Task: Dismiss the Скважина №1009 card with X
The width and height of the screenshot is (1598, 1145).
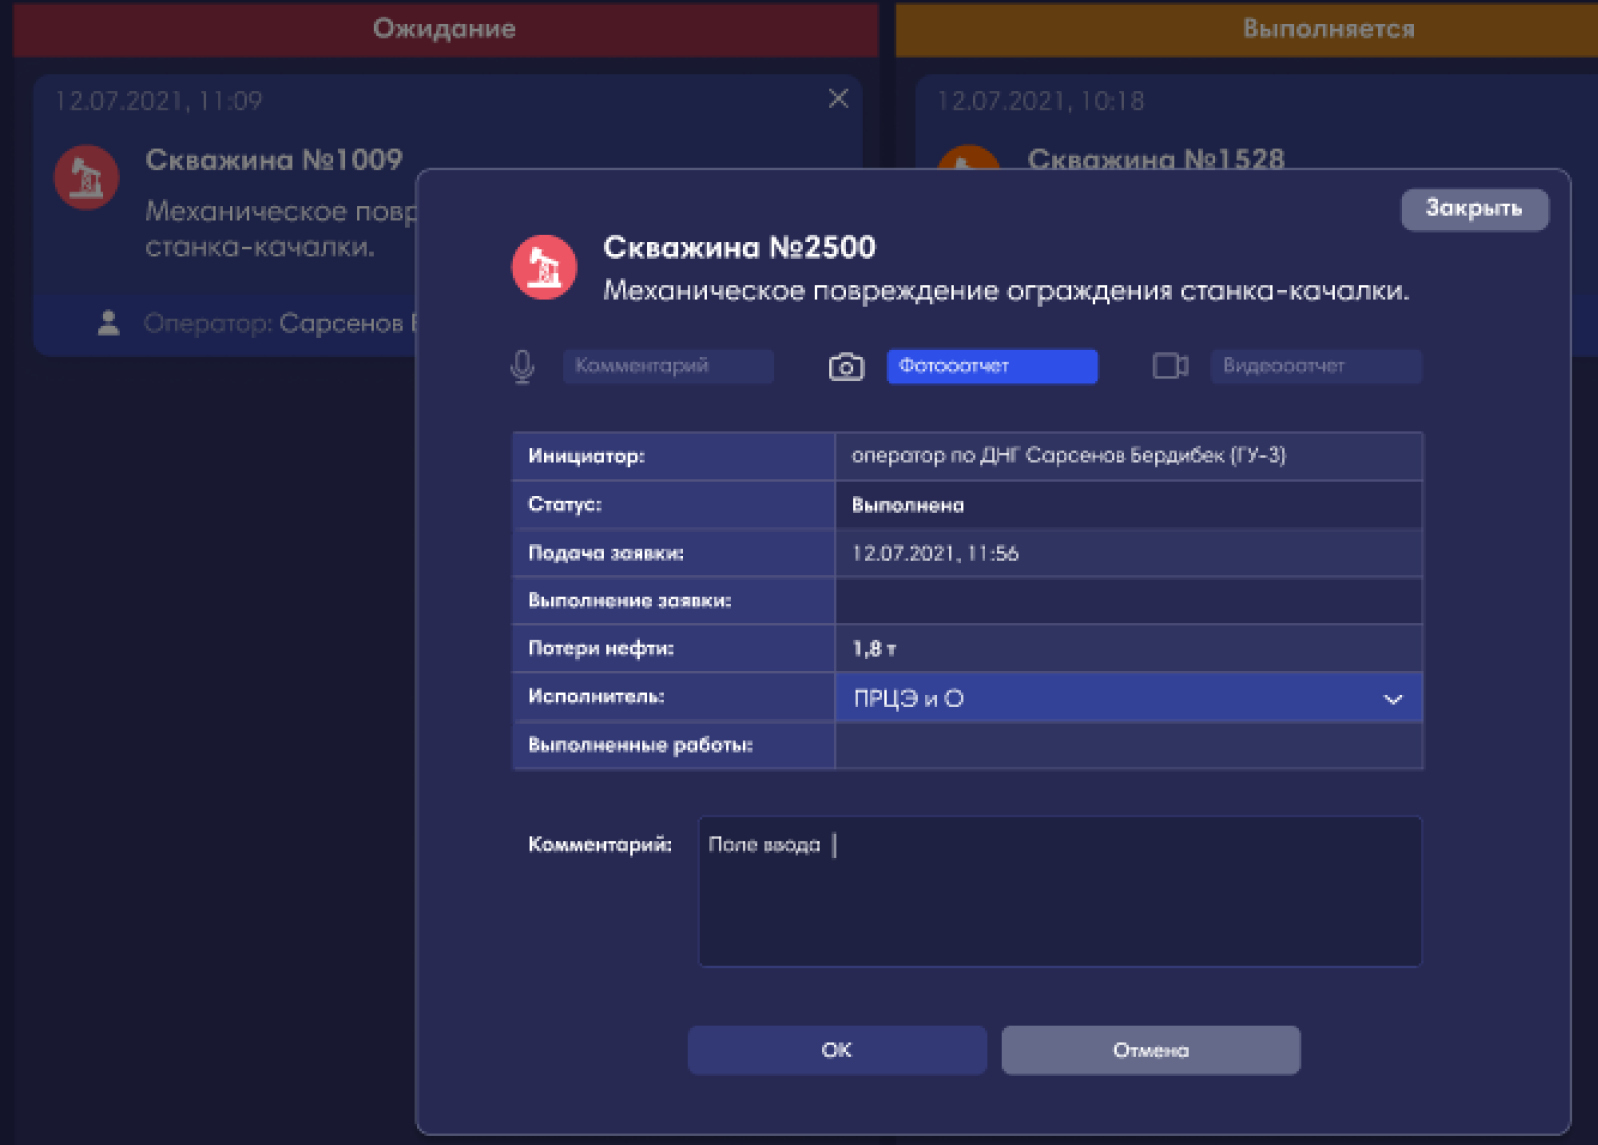Action: click(838, 99)
